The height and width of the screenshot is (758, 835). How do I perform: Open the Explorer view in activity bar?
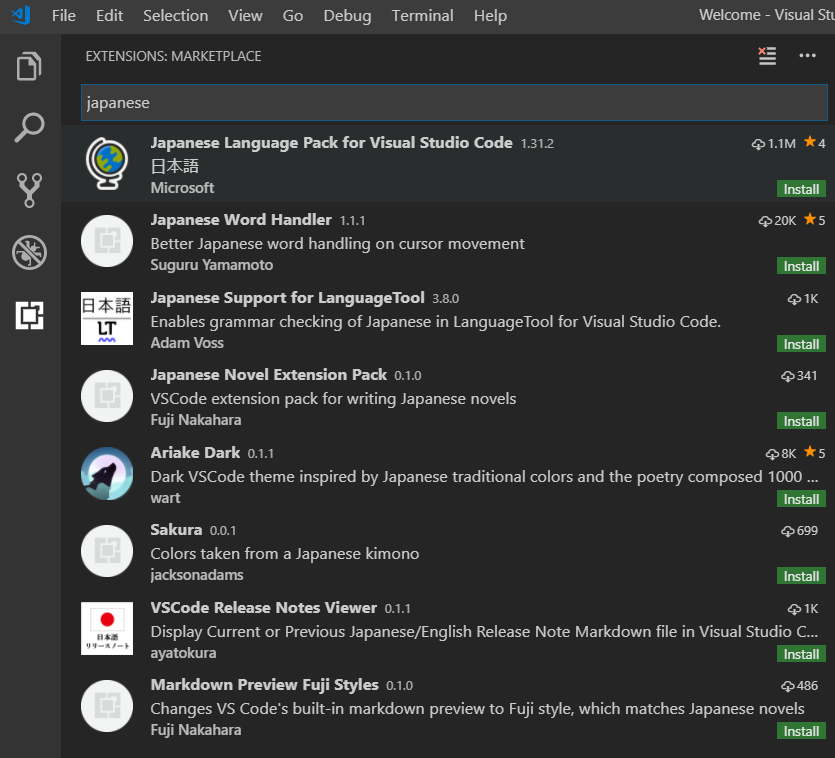[29, 66]
